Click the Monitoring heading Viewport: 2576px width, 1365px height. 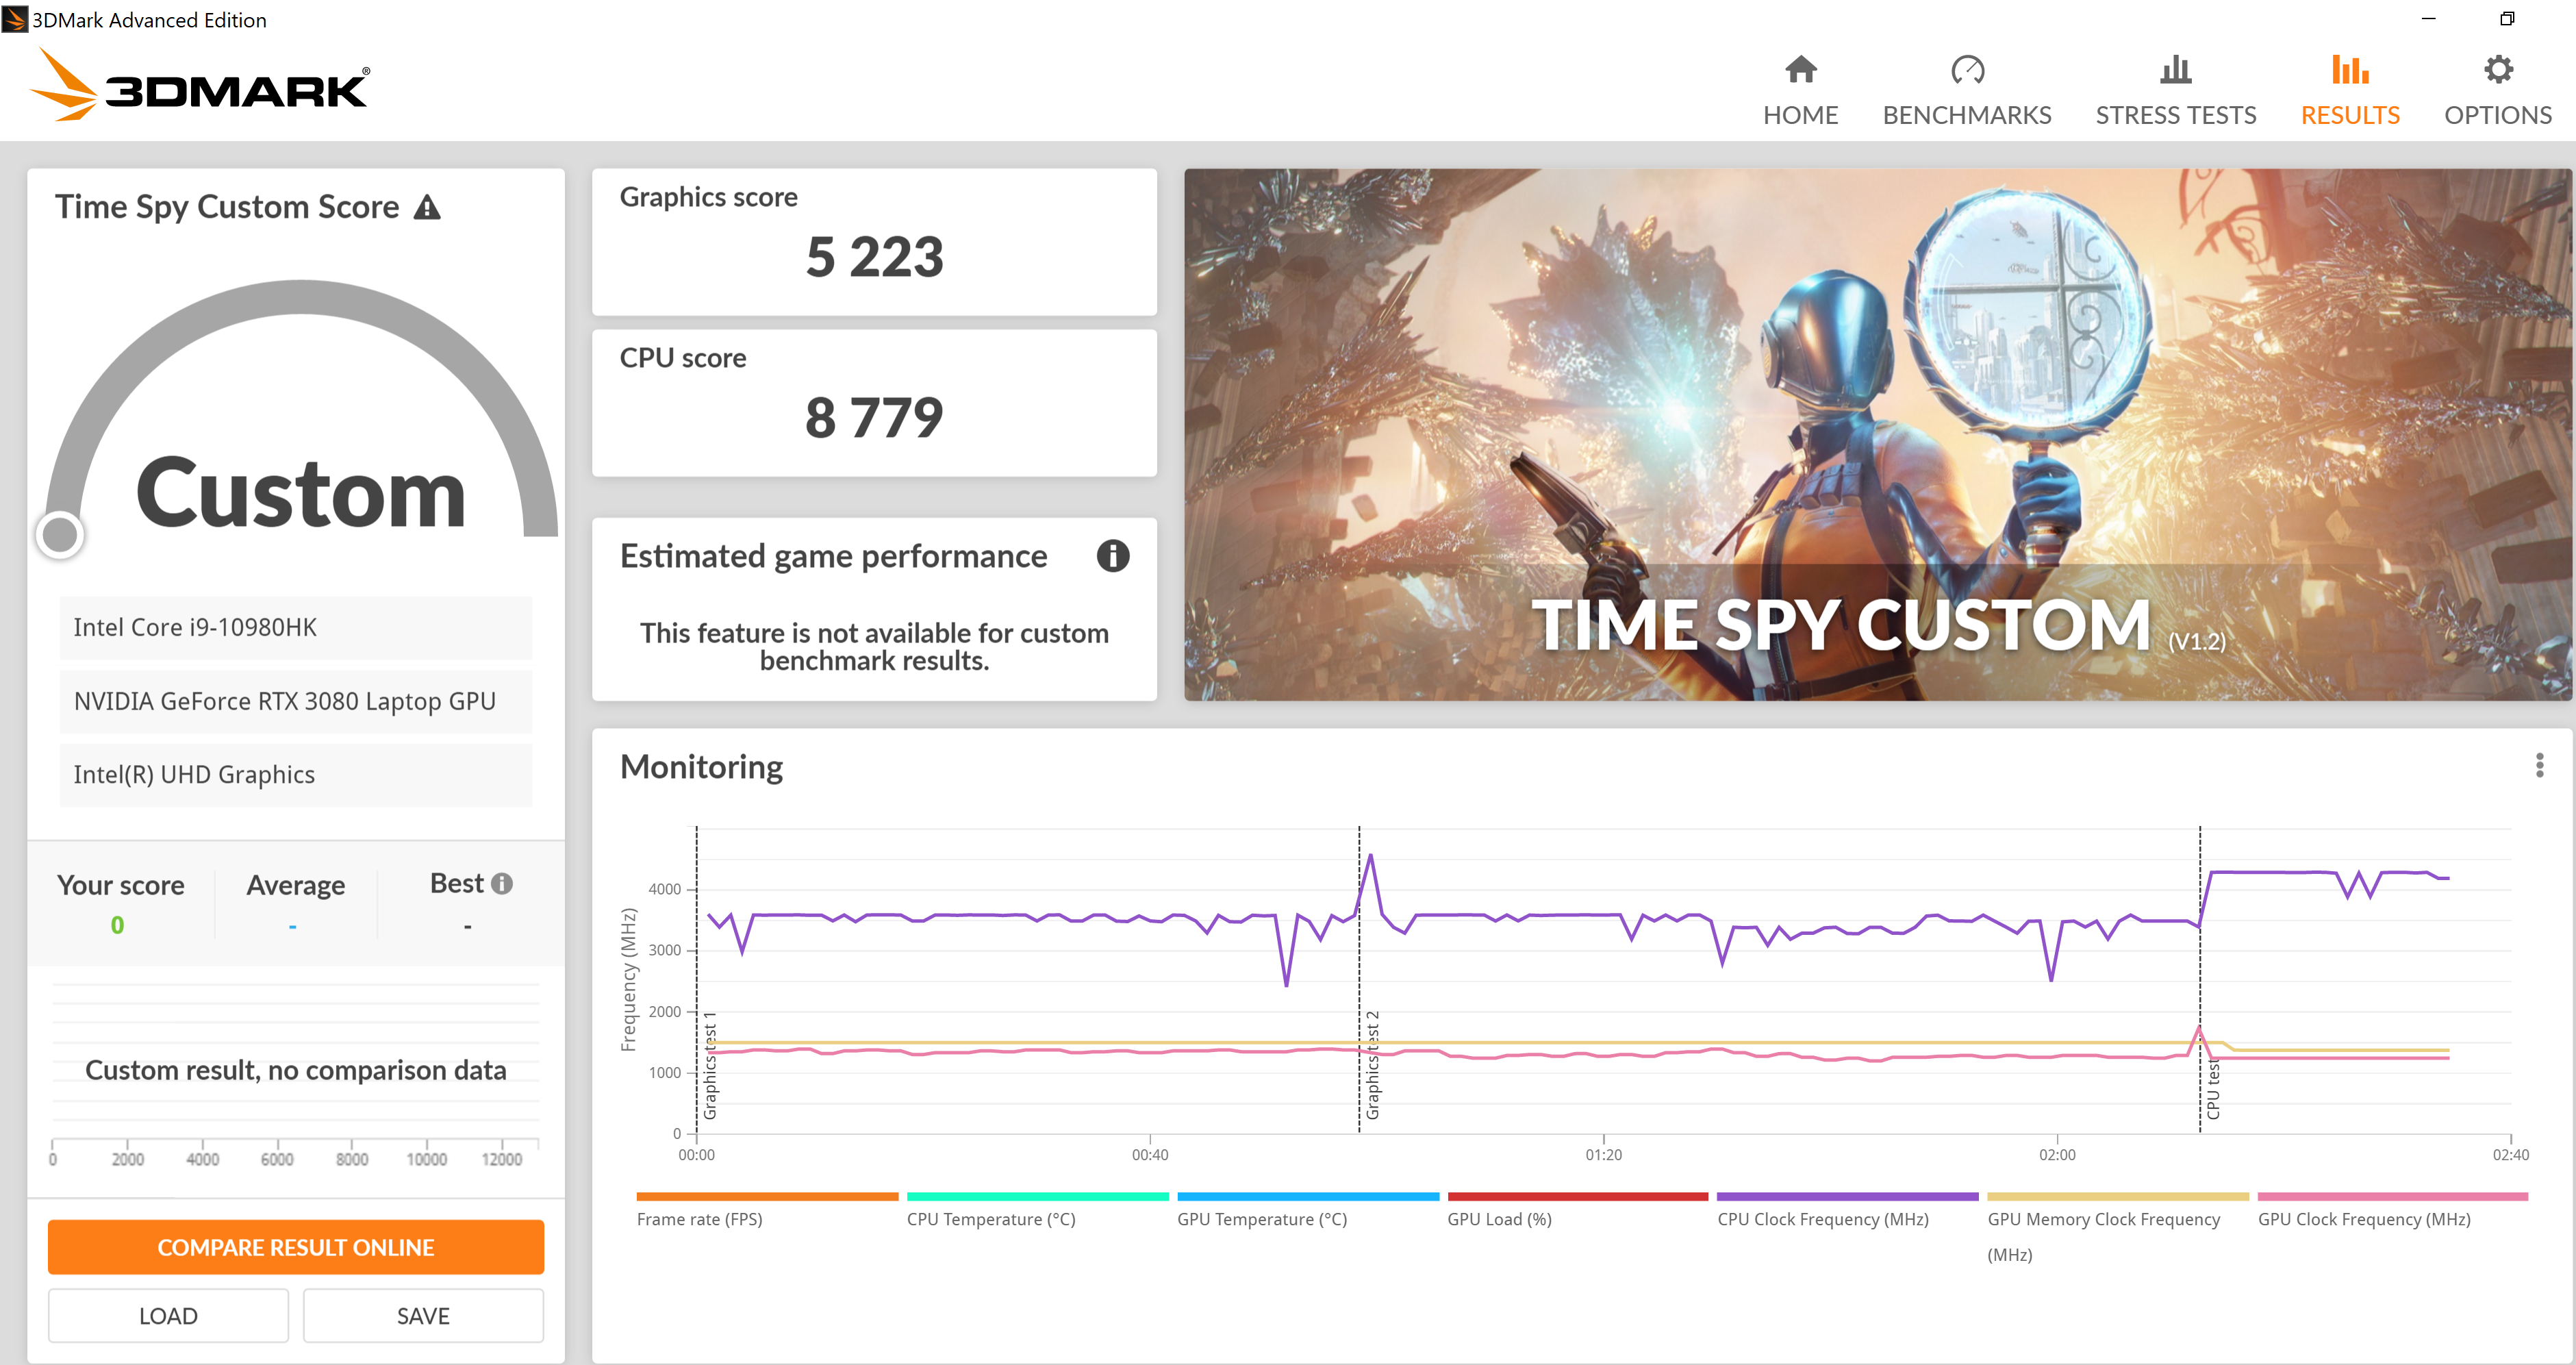click(701, 767)
